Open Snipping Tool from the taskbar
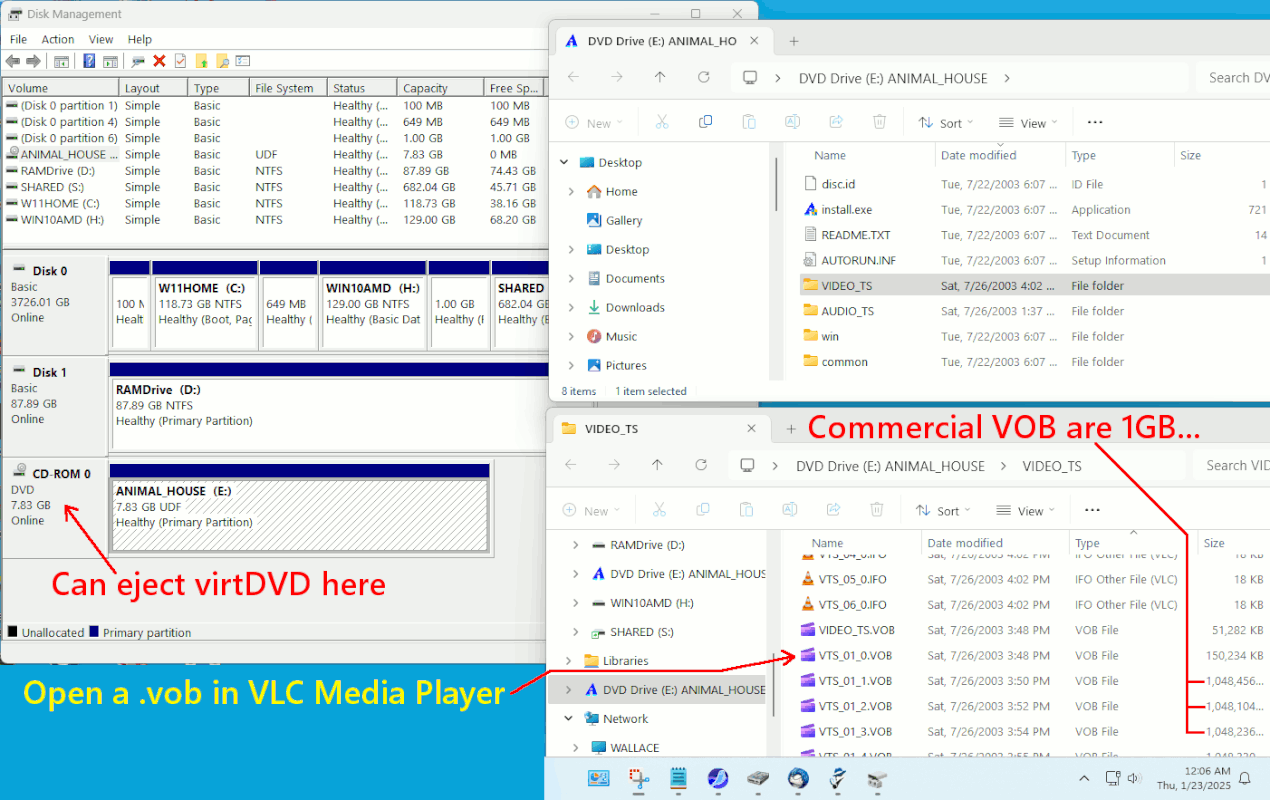This screenshot has height=800, width=1270. [640, 778]
